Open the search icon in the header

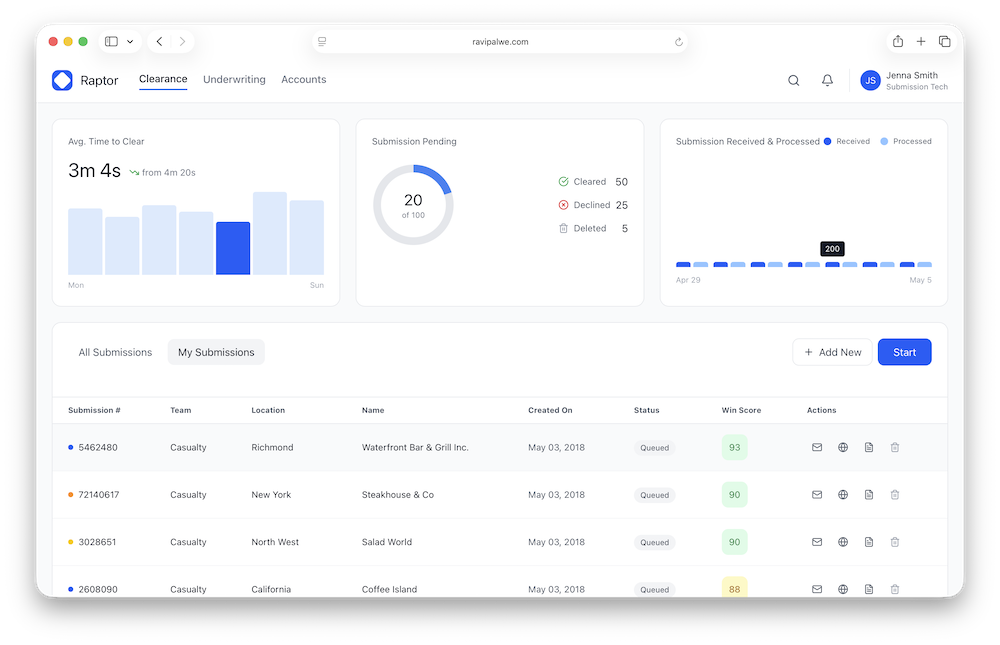[793, 80]
